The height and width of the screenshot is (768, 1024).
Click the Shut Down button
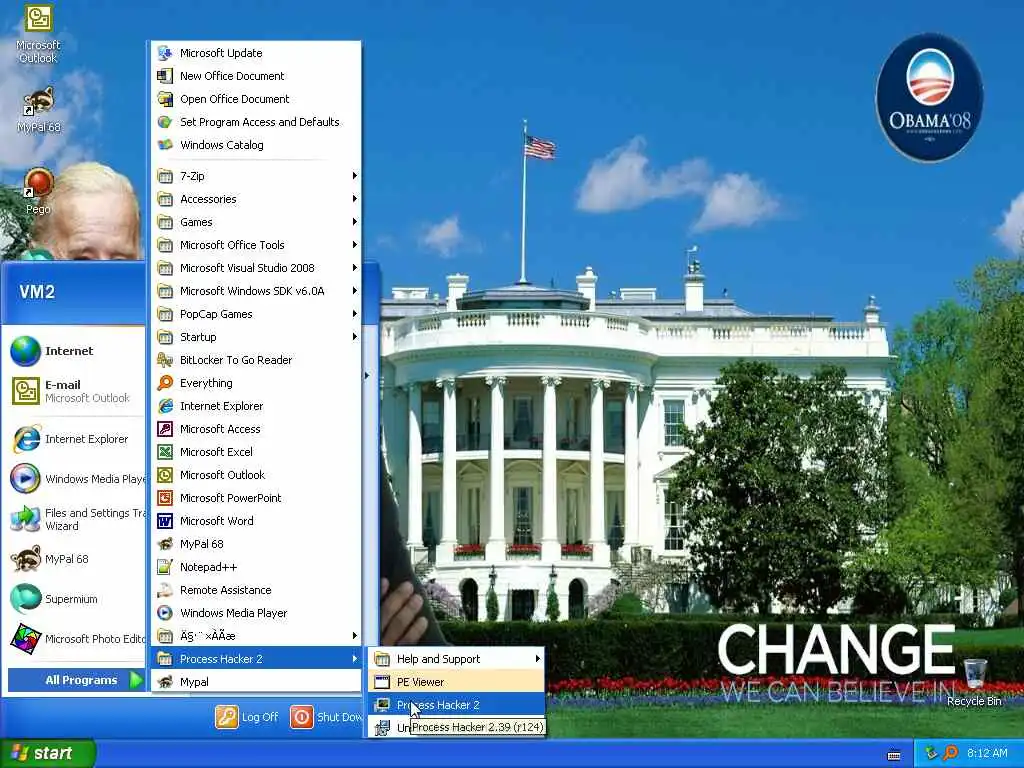(326, 717)
